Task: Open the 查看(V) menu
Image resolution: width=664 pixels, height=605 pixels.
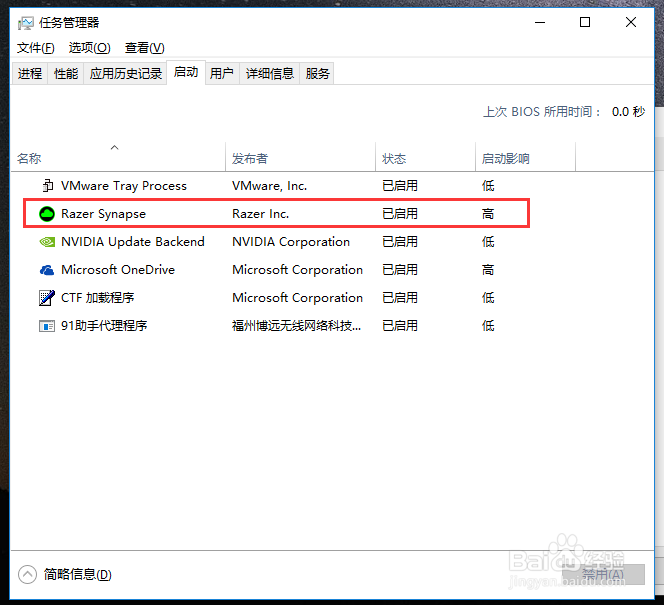Action: [x=144, y=48]
